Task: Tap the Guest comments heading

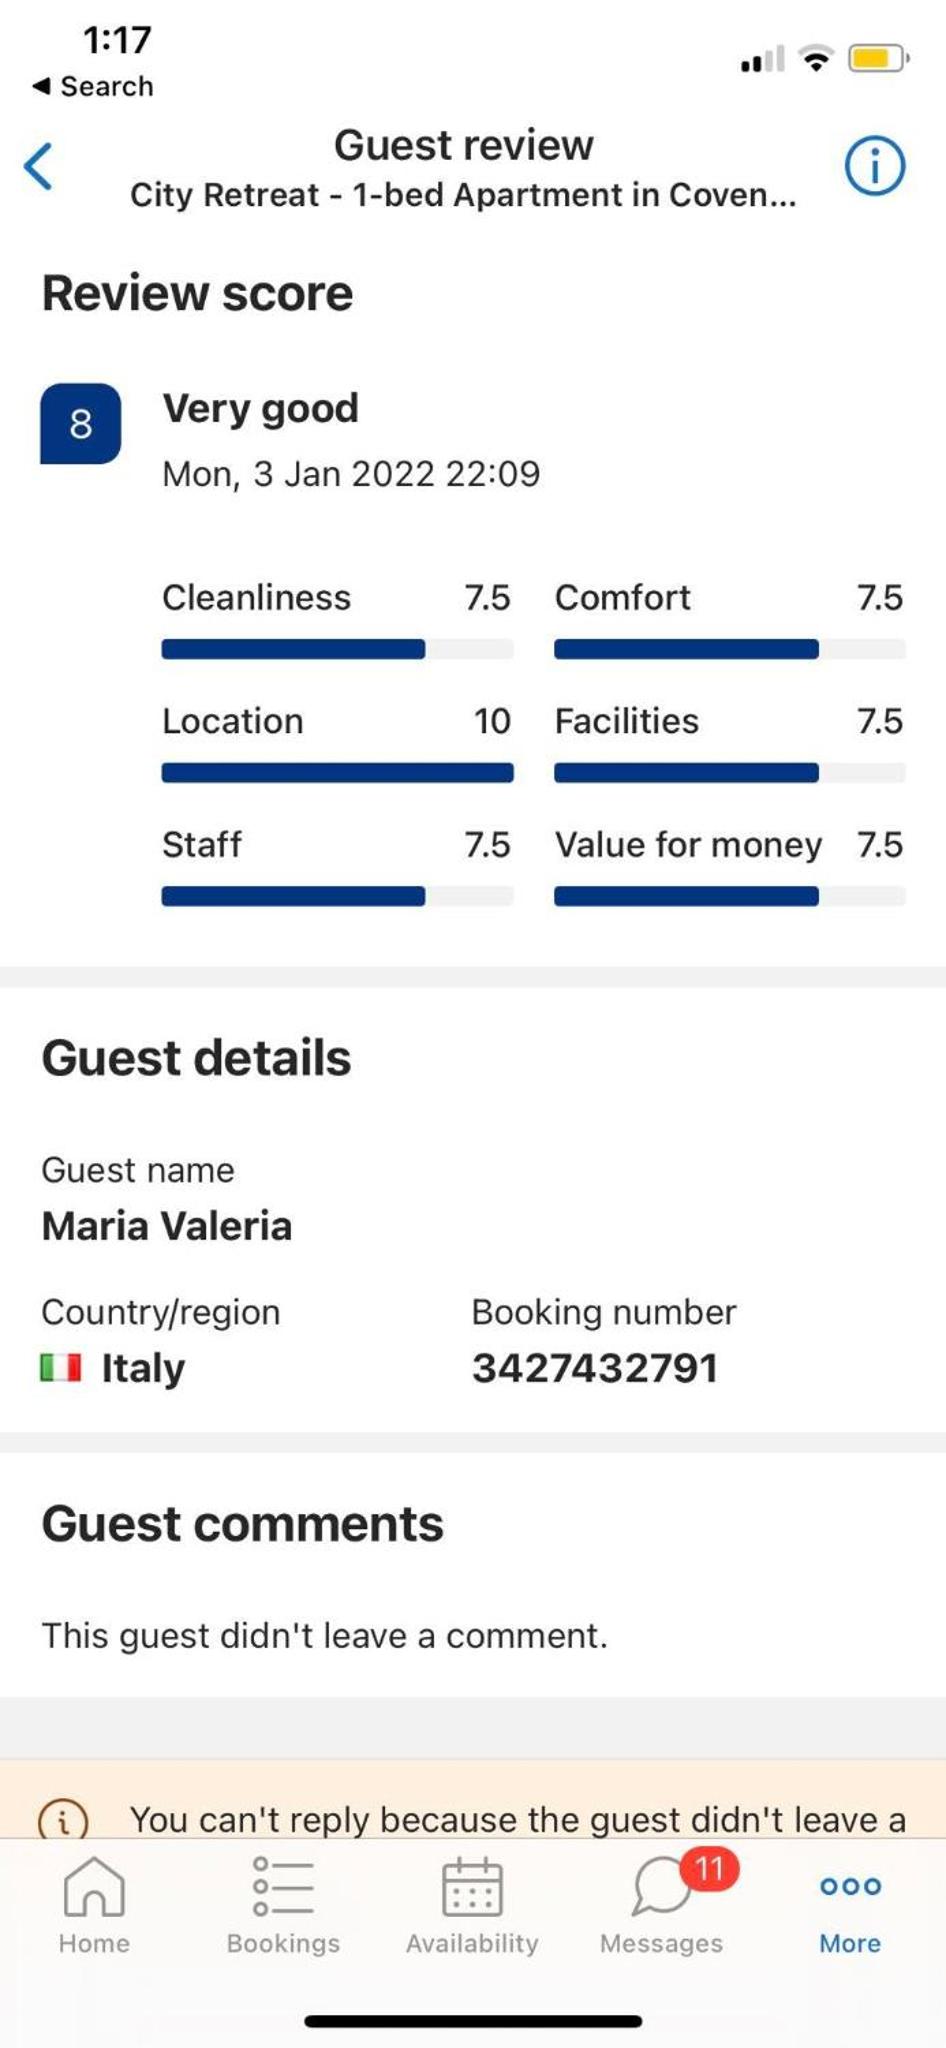Action: (x=242, y=1524)
